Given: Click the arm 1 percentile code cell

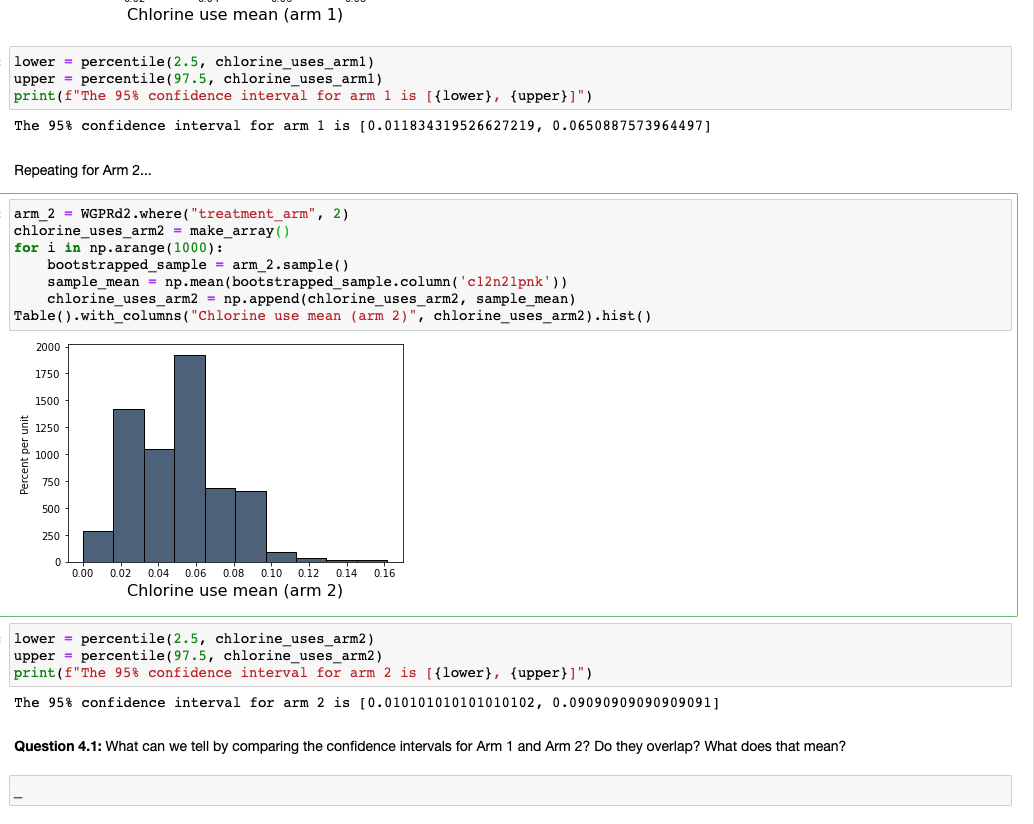Looking at the screenshot, I should [x=510, y=78].
